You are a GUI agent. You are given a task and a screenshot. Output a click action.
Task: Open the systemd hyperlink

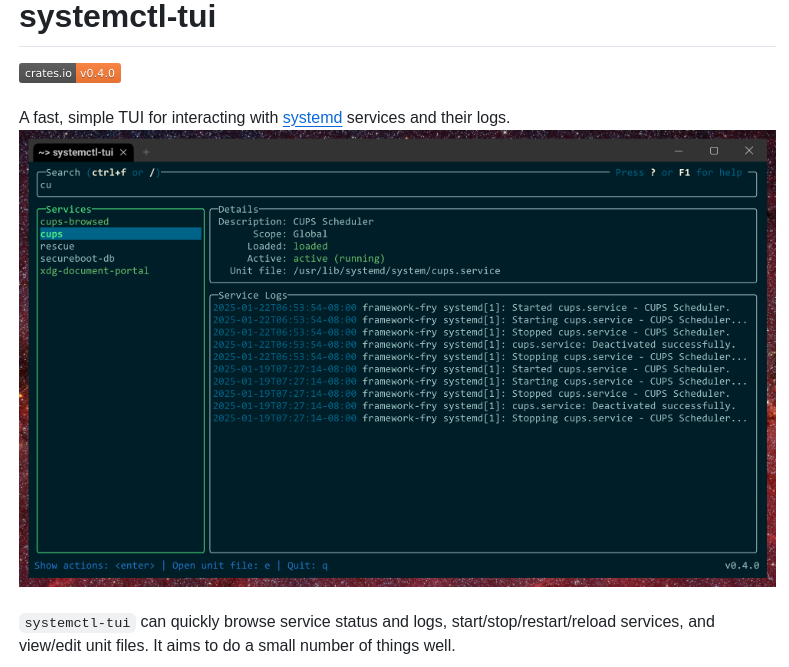pyautogui.click(x=312, y=117)
